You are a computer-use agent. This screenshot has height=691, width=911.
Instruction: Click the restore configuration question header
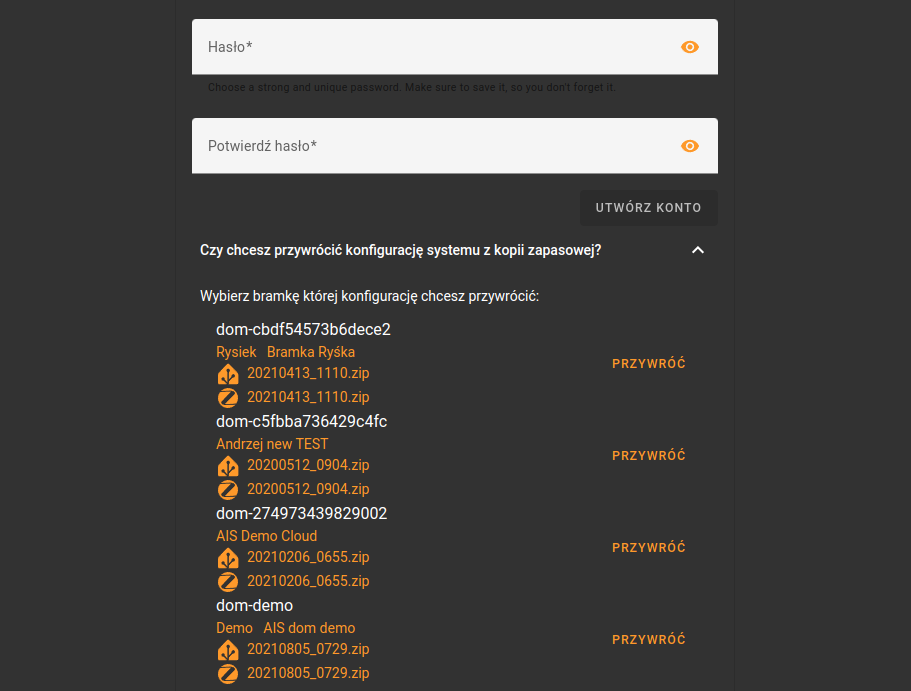pos(401,250)
